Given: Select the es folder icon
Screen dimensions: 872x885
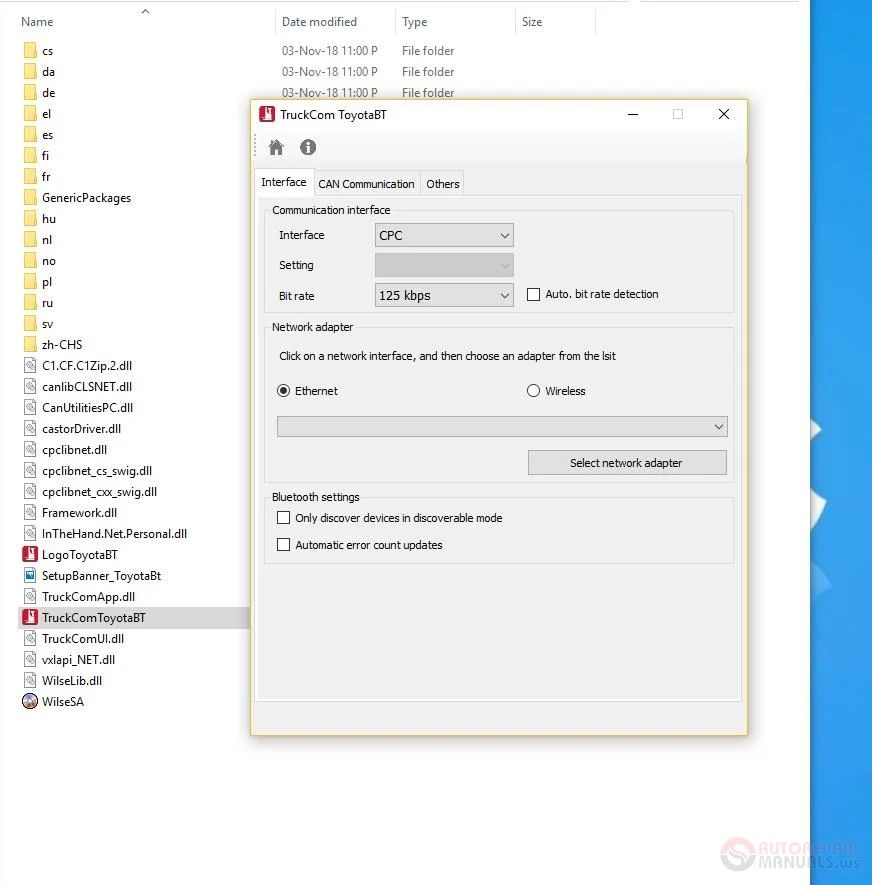Looking at the screenshot, I should pos(30,135).
